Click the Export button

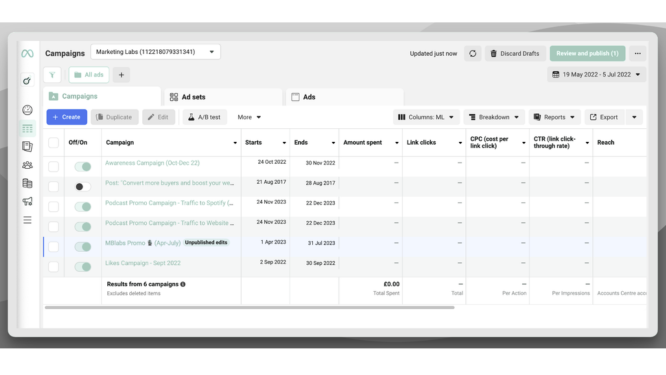604,117
